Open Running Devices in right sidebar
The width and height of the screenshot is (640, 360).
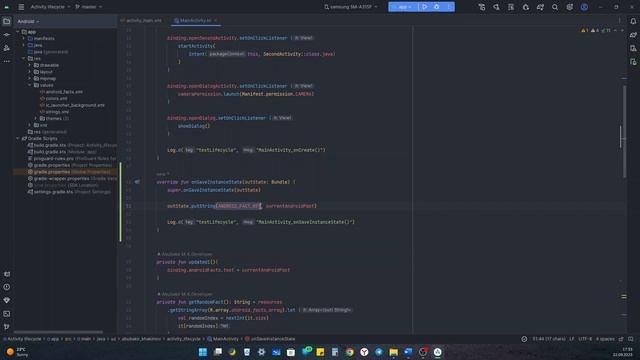click(633, 62)
